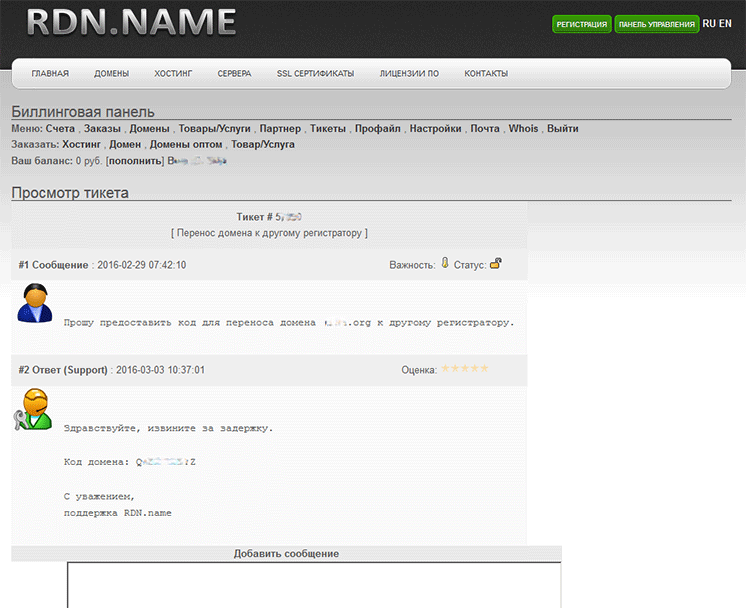
Task: Open the Домены nav item
Action: (111, 73)
